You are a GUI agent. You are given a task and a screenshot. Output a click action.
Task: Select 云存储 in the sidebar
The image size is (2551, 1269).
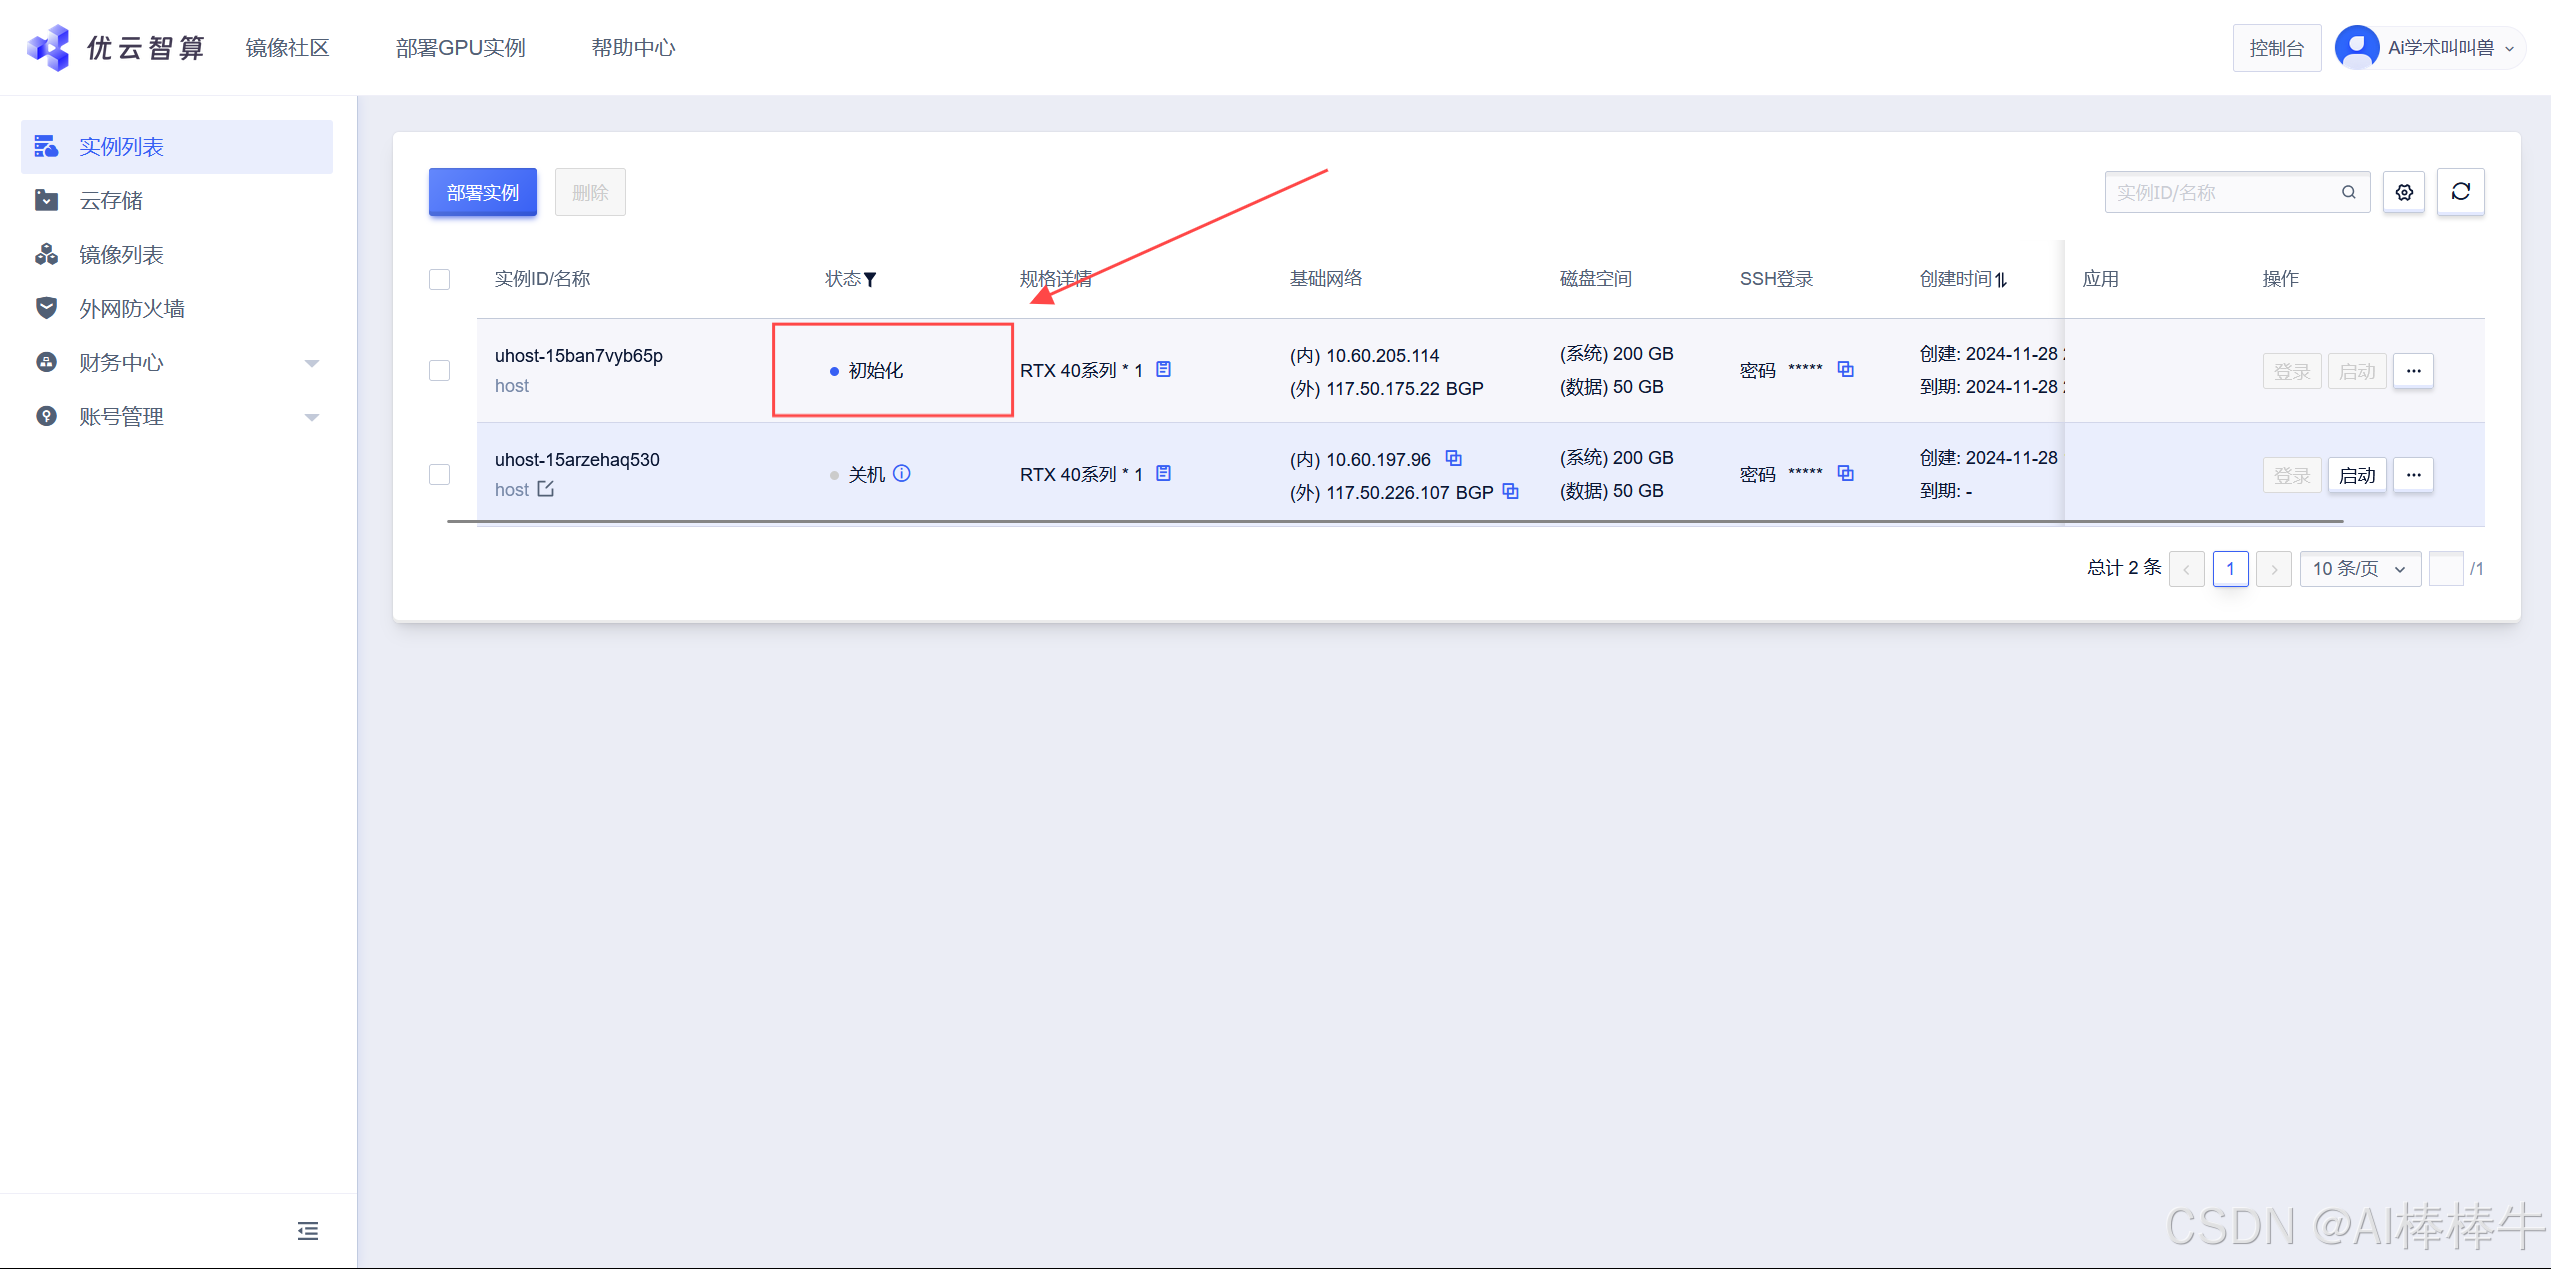tap(111, 200)
